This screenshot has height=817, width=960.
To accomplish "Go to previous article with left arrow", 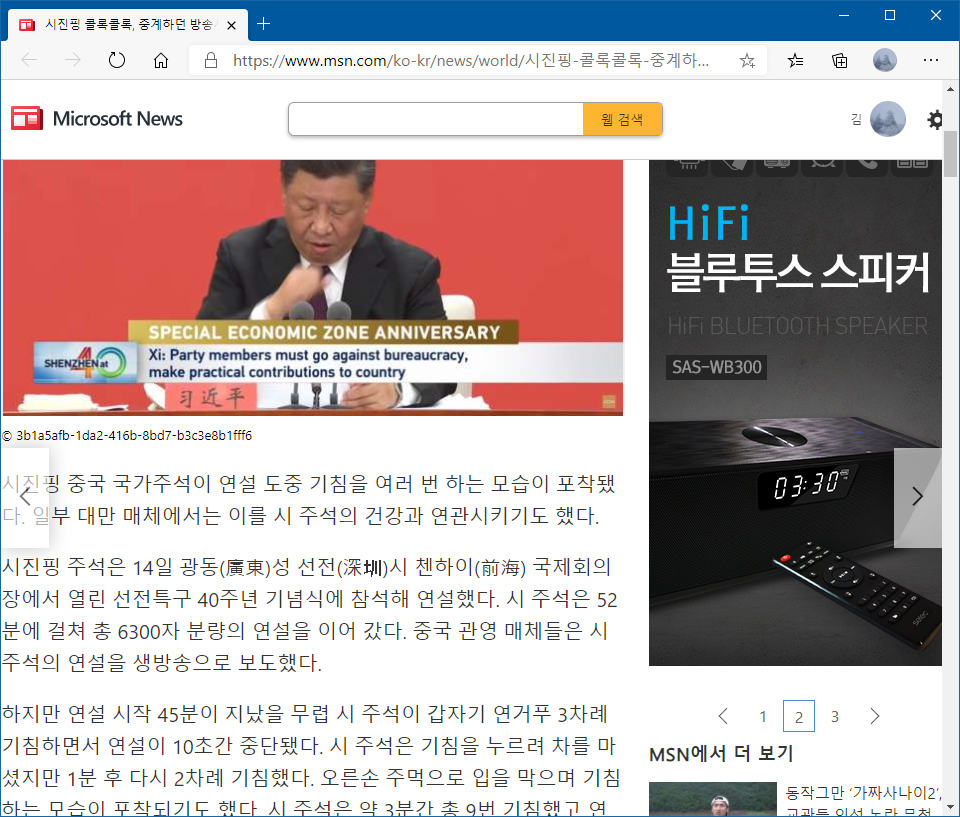I will [x=25, y=497].
